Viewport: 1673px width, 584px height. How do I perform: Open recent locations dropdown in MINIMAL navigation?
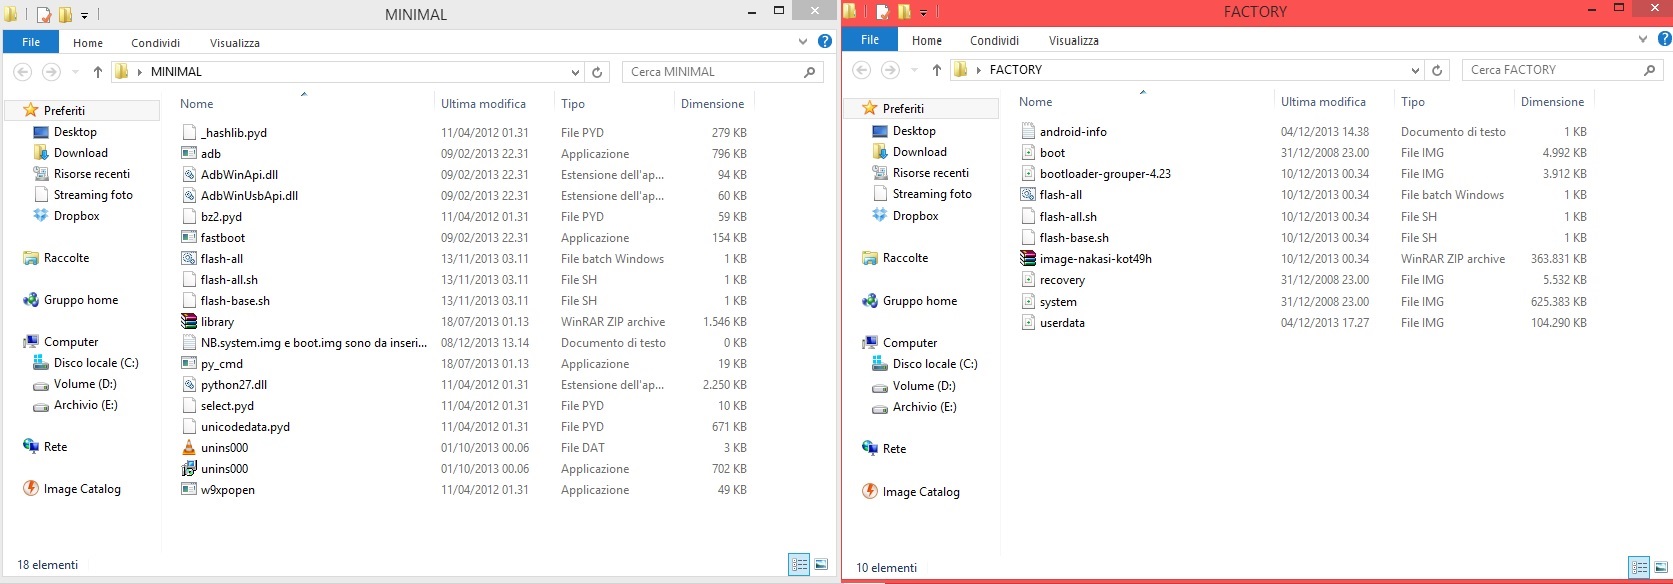tap(75, 72)
